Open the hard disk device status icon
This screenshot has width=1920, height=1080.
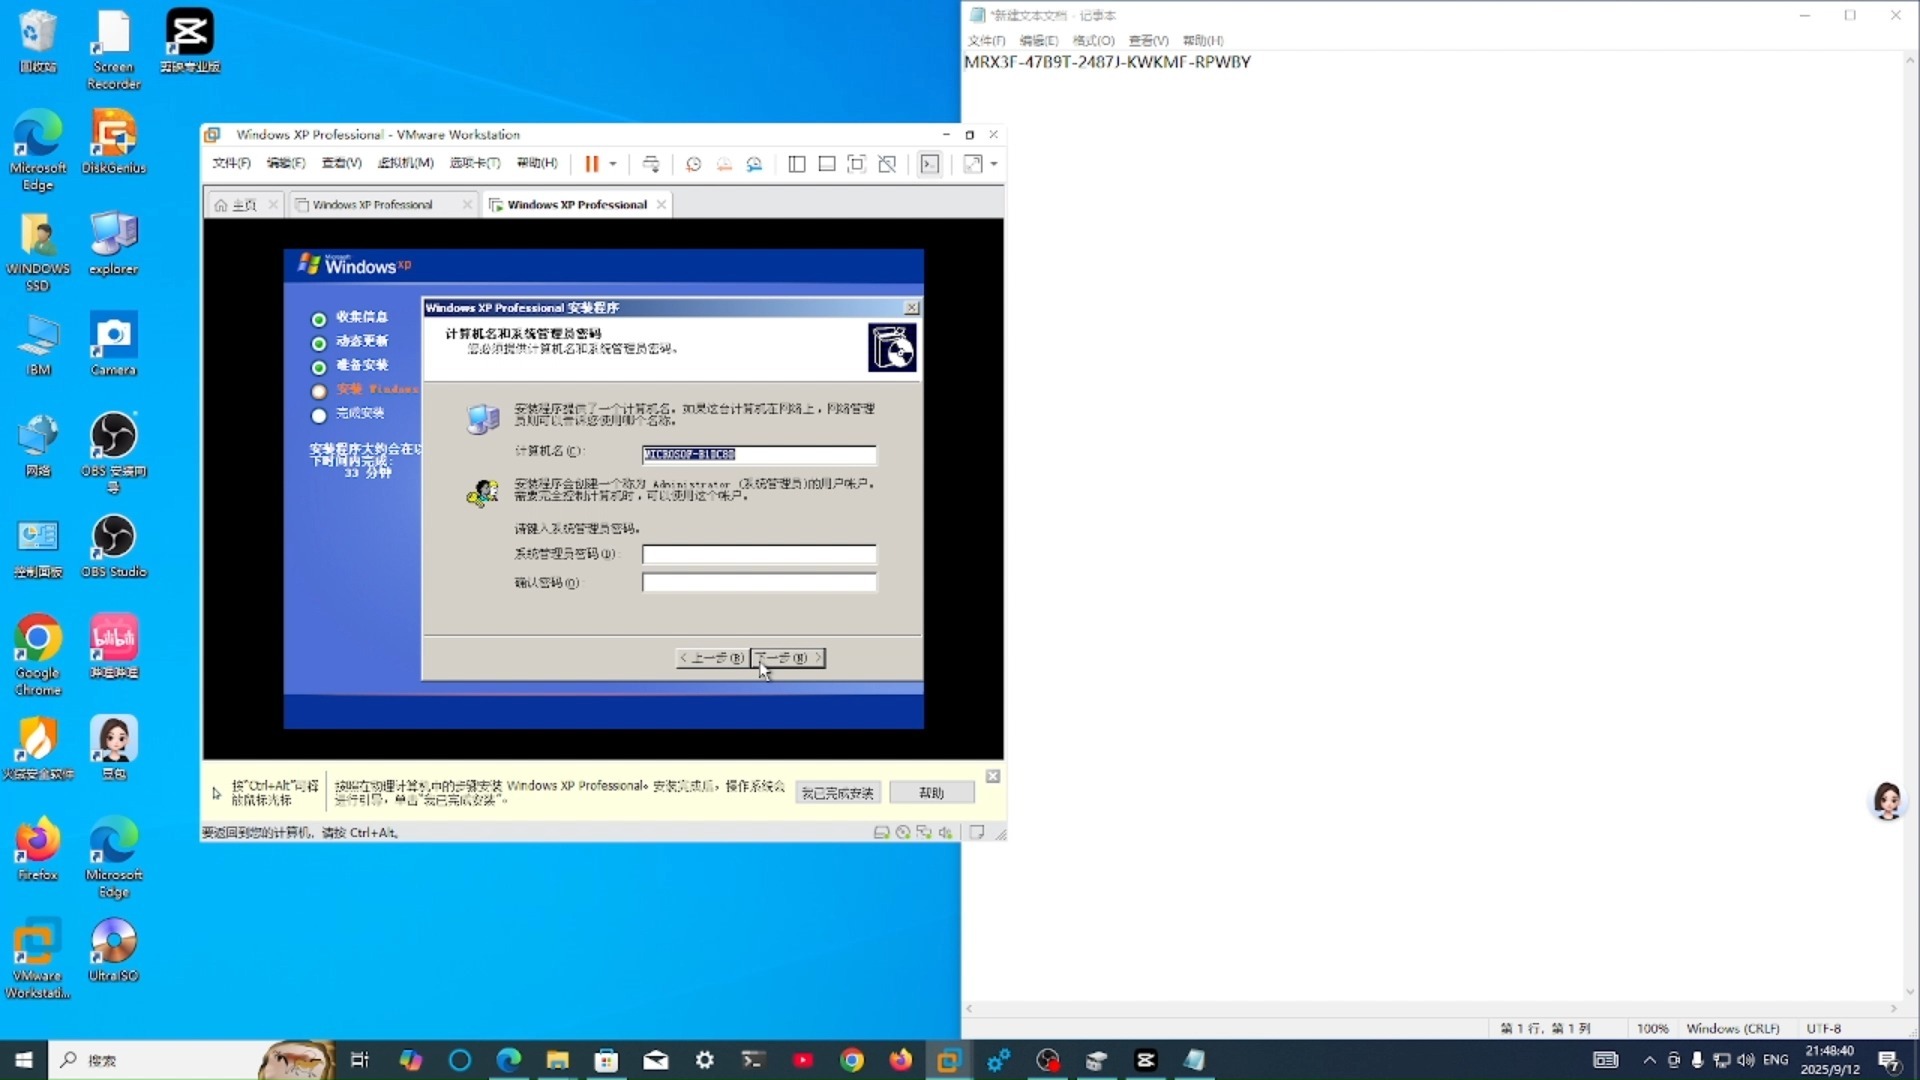pos(881,832)
